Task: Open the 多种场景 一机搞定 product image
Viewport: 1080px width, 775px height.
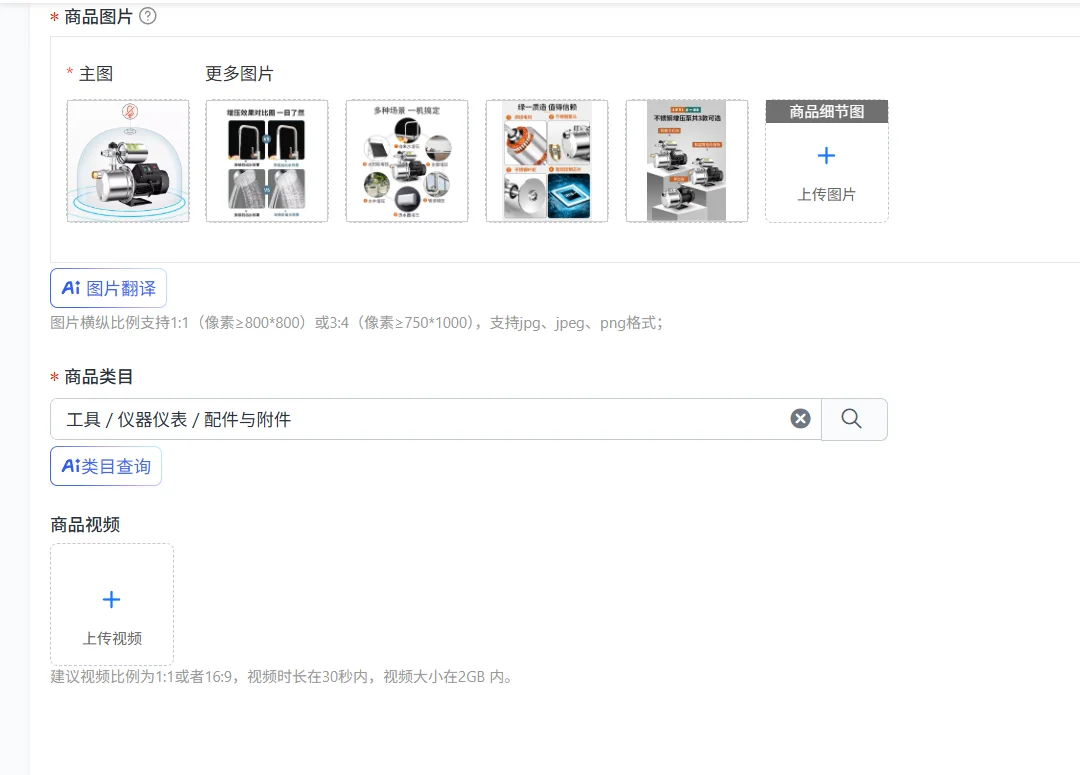Action: [407, 161]
